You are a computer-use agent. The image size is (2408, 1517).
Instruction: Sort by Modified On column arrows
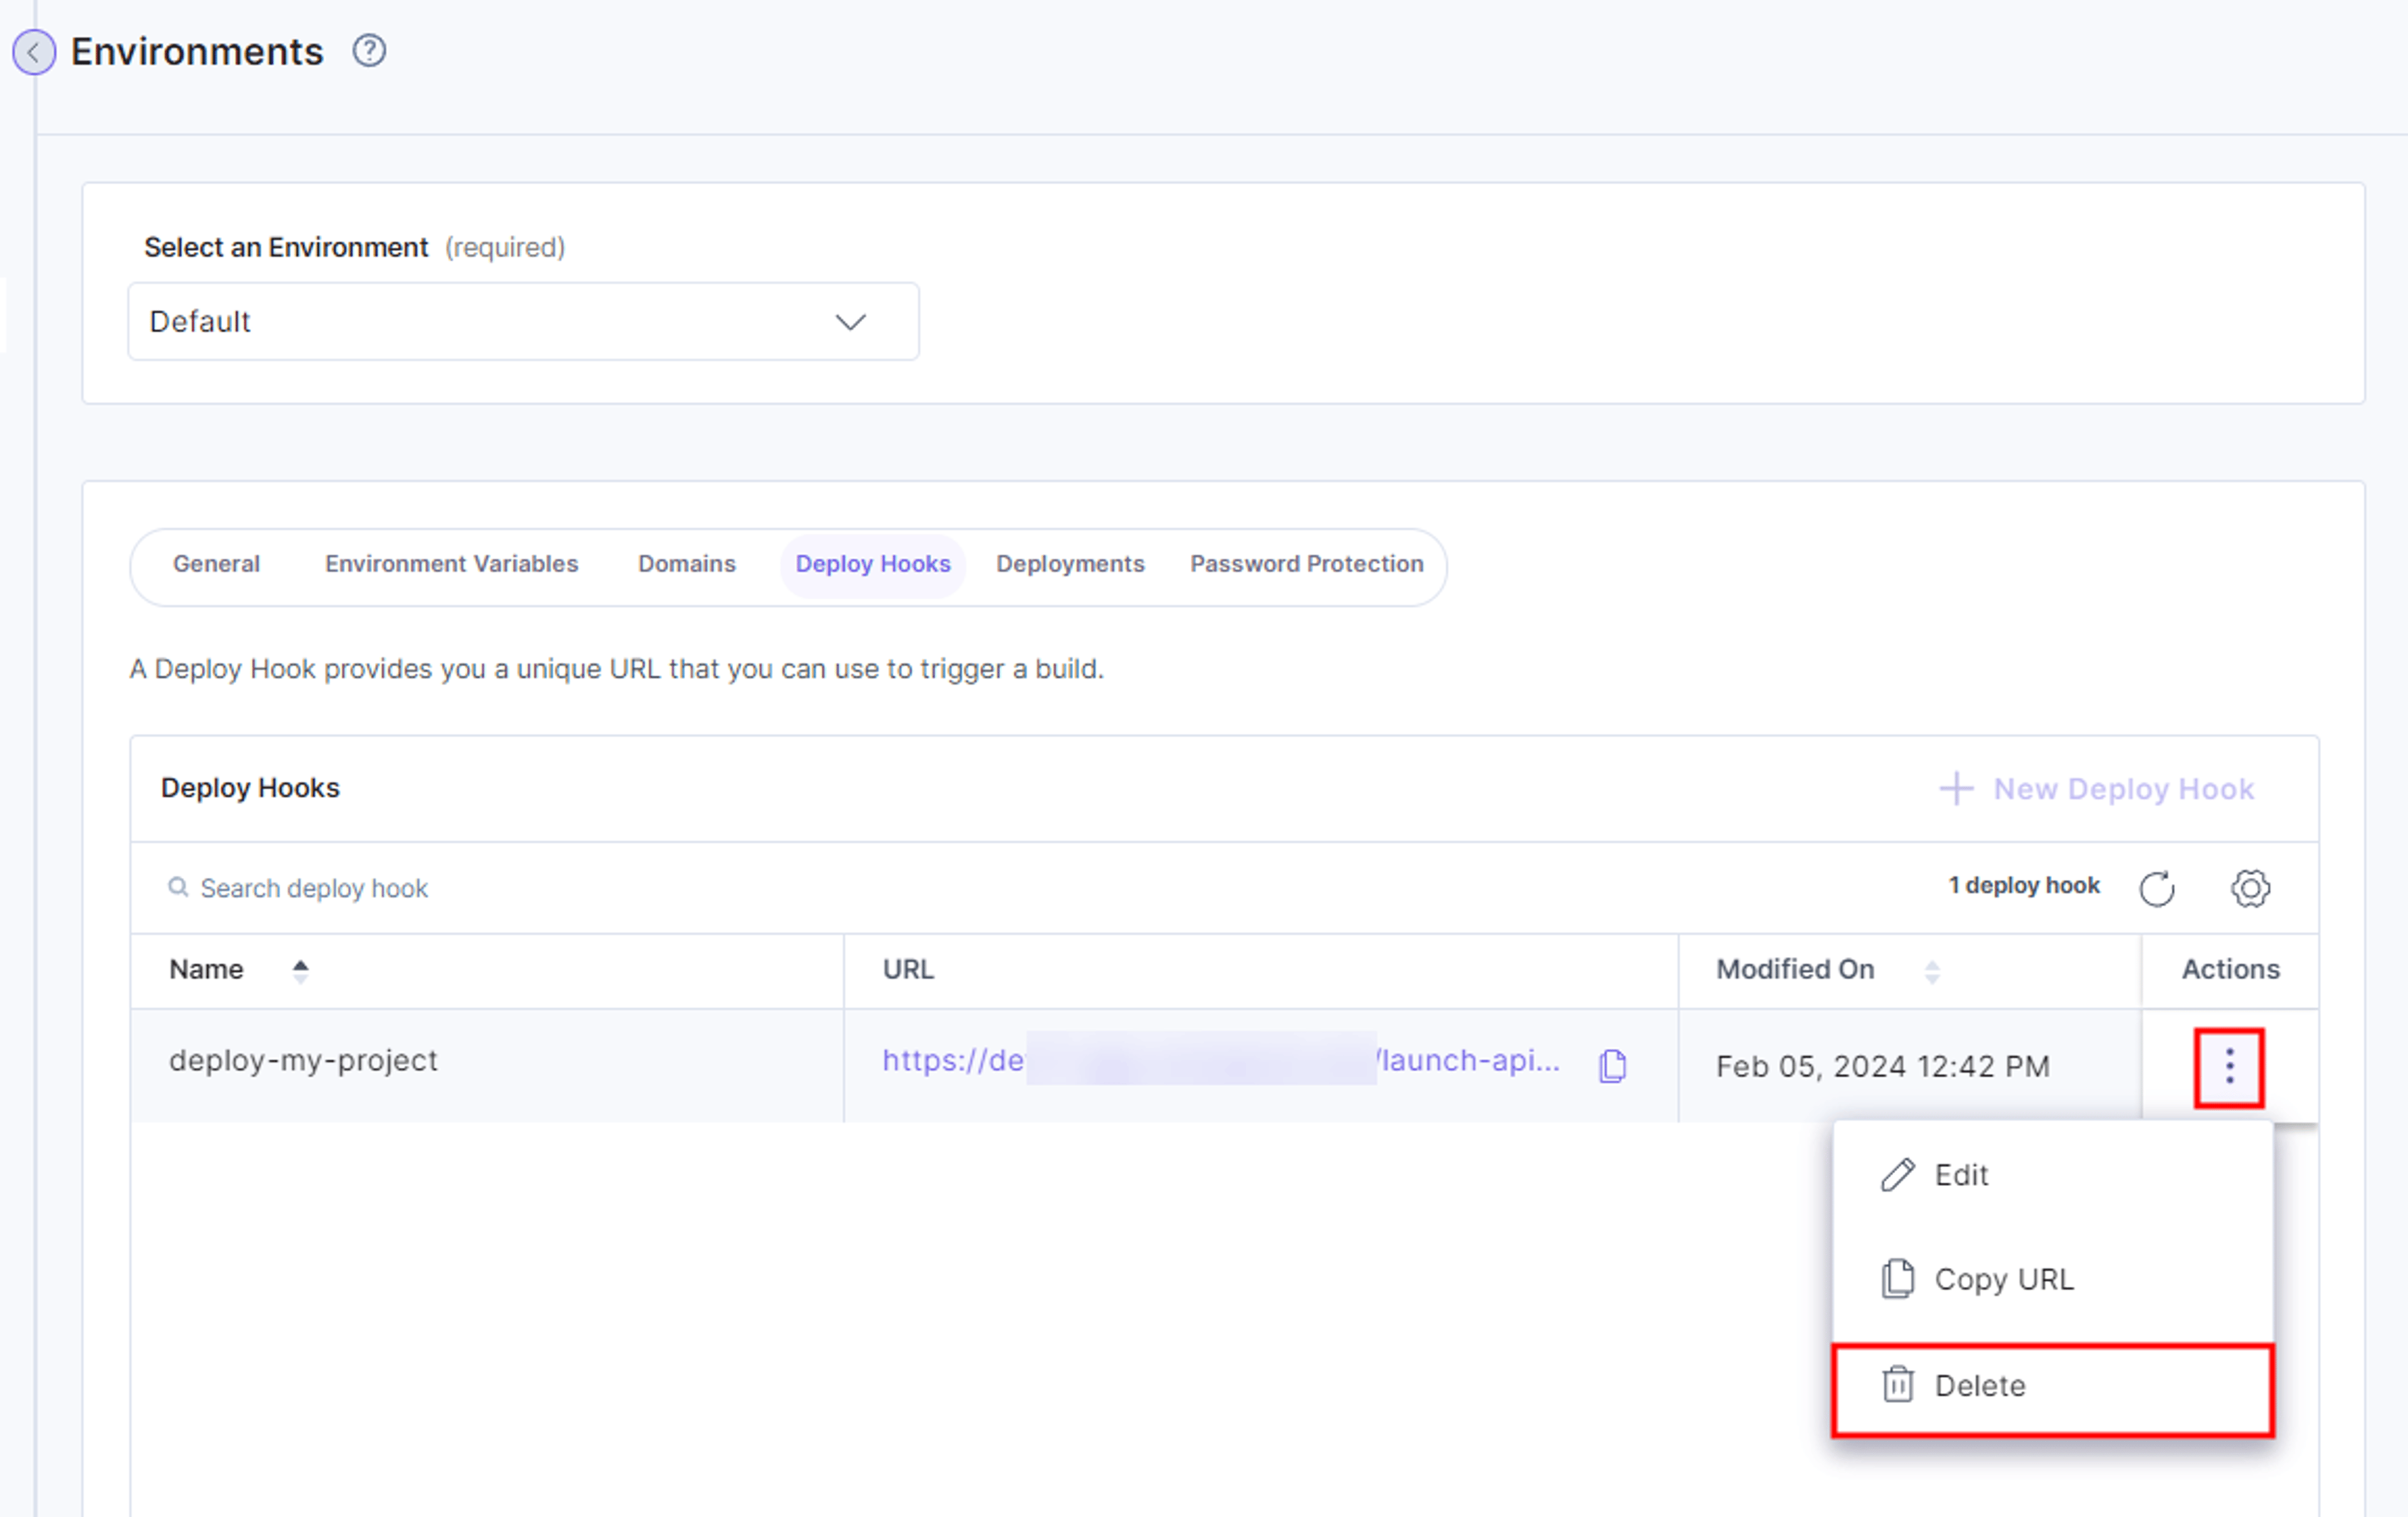coord(1932,971)
